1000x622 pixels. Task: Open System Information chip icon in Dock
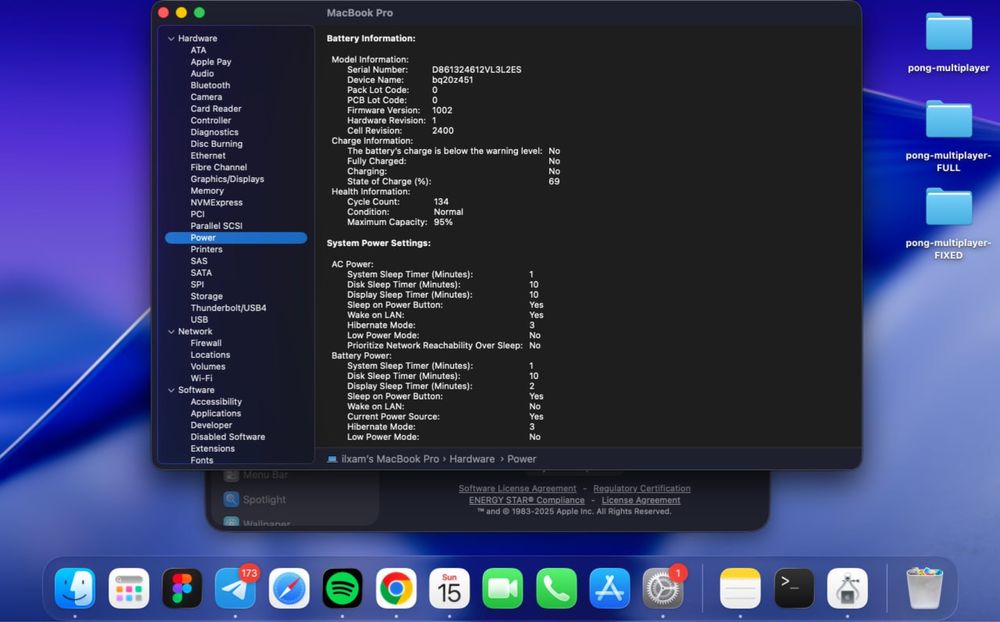click(x=847, y=588)
